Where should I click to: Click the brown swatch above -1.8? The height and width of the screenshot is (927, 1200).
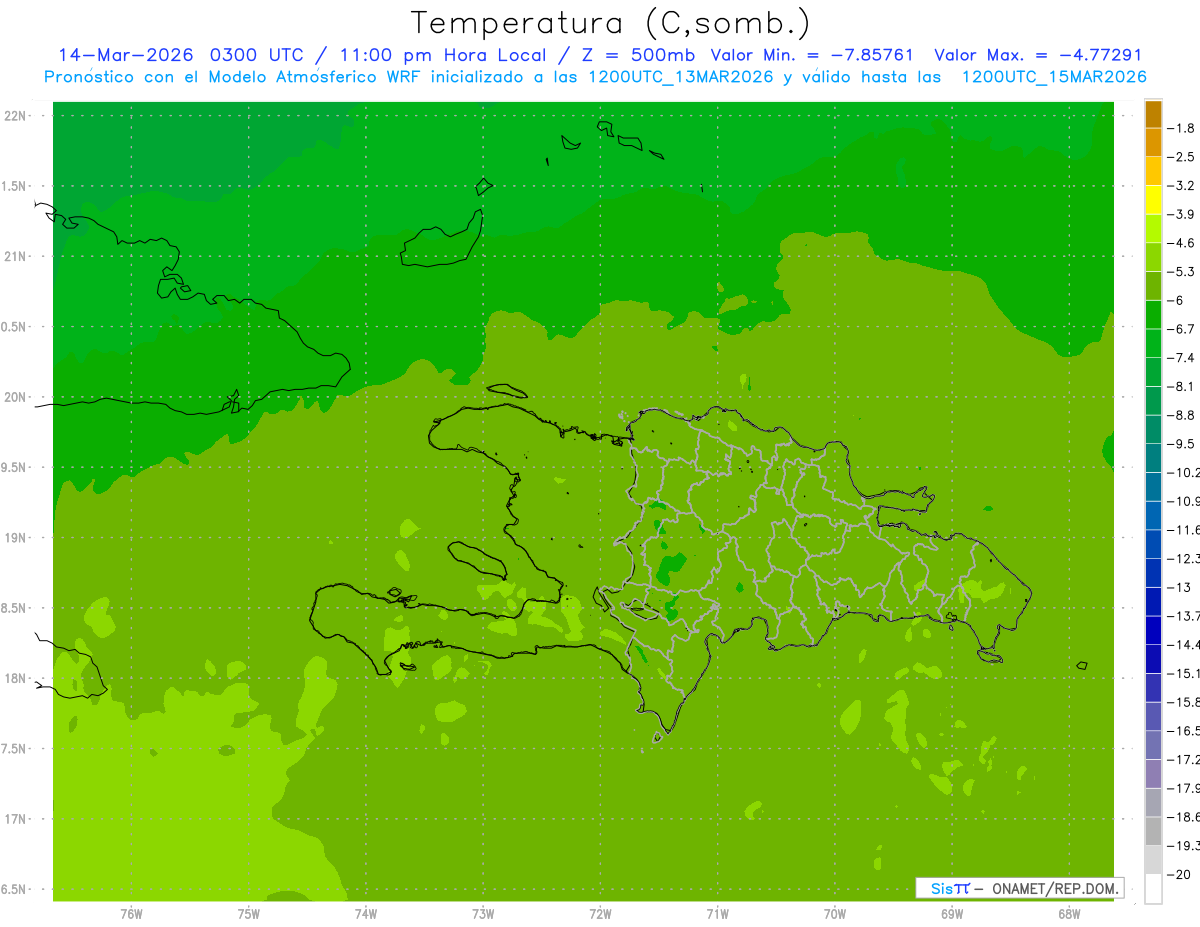click(x=1153, y=114)
